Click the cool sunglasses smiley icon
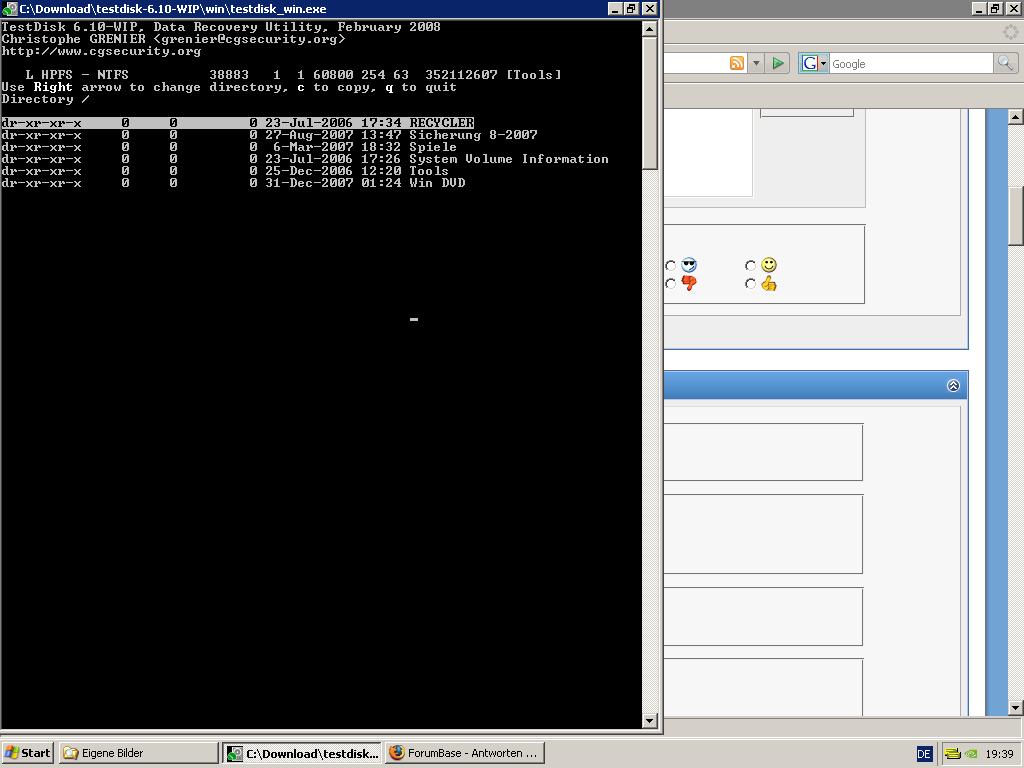The width and height of the screenshot is (1024, 768). pyautogui.click(x=688, y=264)
